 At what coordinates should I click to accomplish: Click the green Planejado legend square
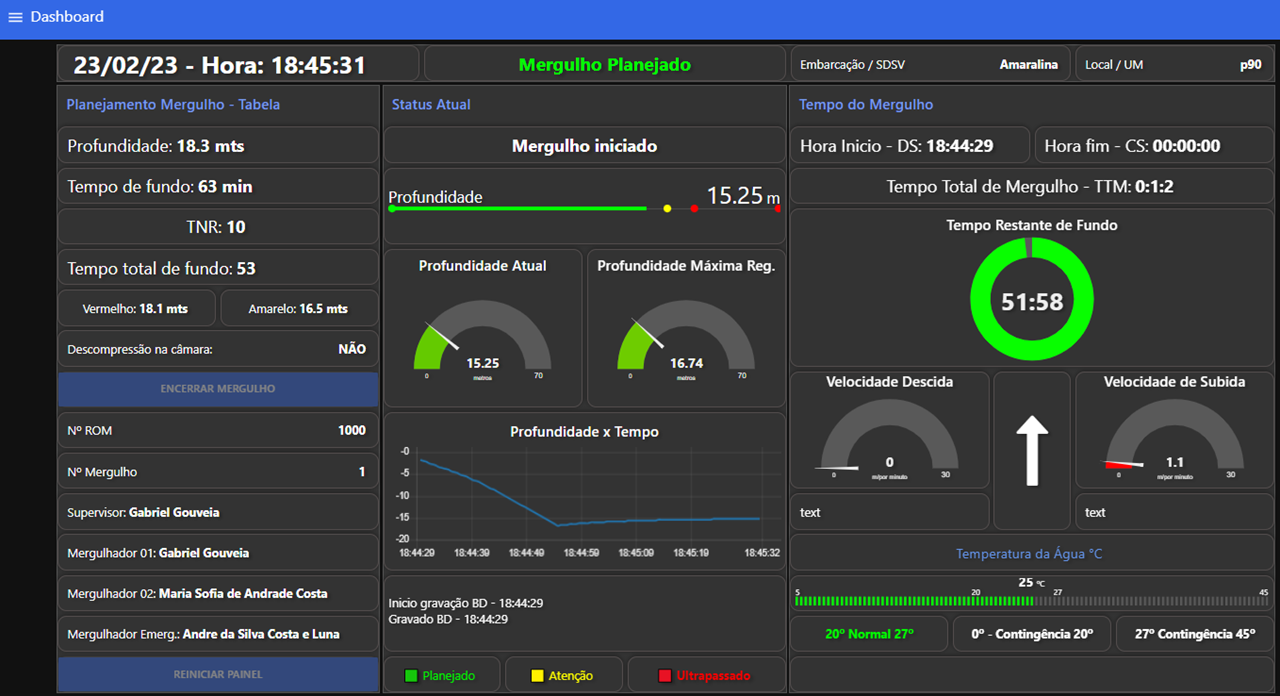point(411,676)
